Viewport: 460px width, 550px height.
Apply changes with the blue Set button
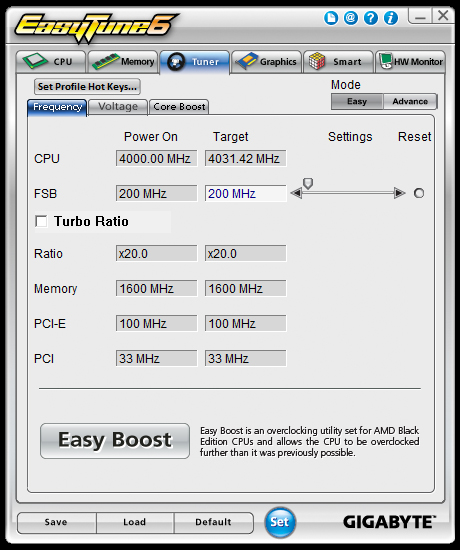(280, 522)
